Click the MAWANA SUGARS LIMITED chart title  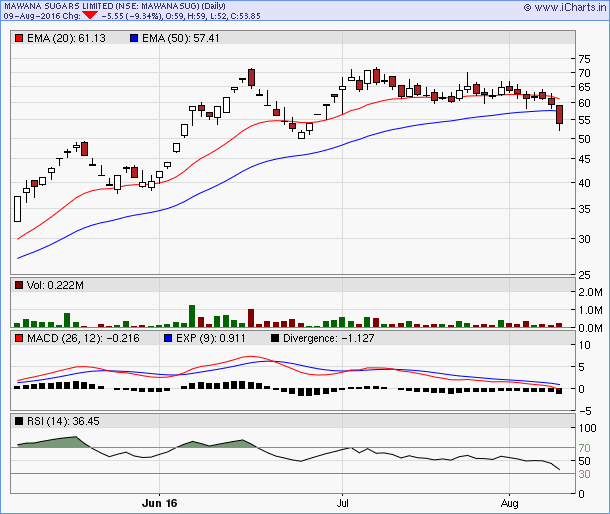point(115,6)
